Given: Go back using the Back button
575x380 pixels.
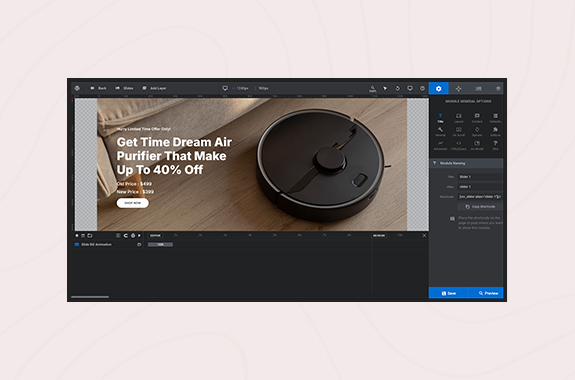Looking at the screenshot, I should click(98, 88).
